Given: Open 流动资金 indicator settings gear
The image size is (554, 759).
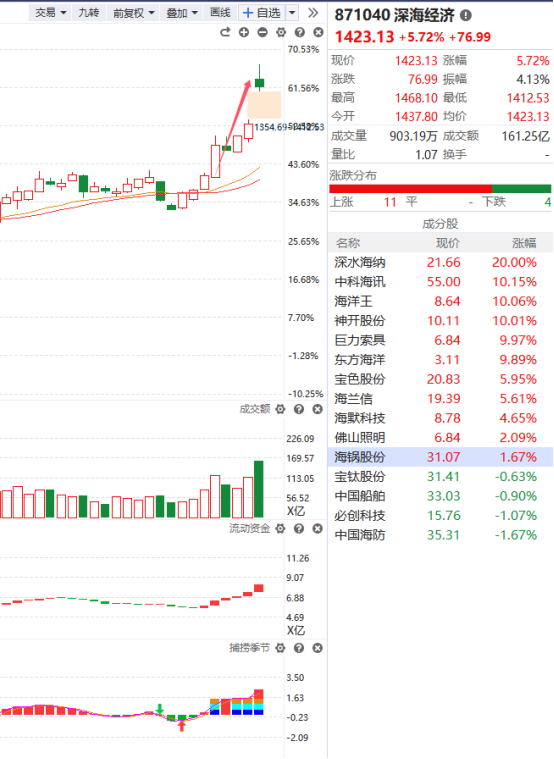Looking at the screenshot, I should [280, 529].
